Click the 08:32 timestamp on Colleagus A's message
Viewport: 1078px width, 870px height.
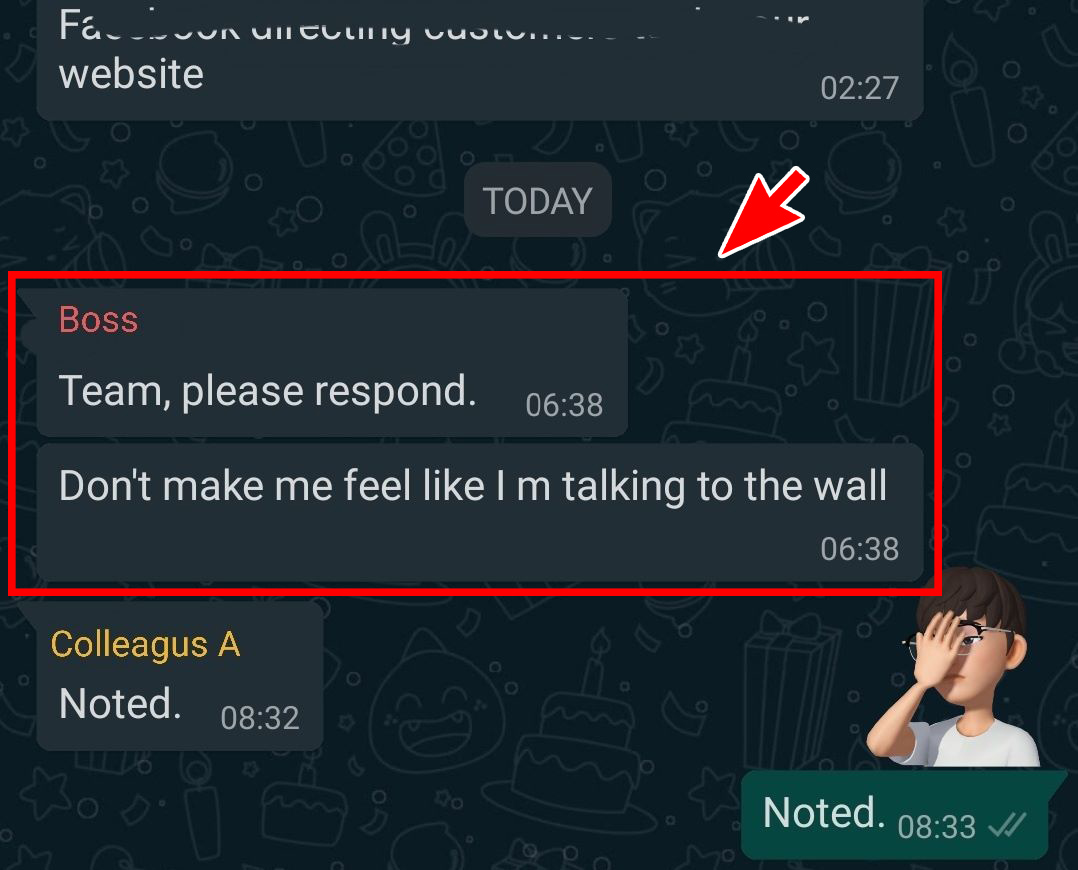pos(260,718)
